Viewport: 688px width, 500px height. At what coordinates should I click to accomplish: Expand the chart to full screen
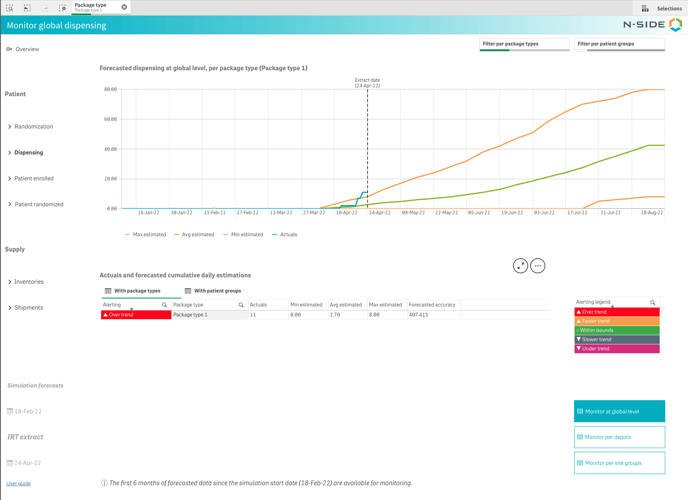520,266
